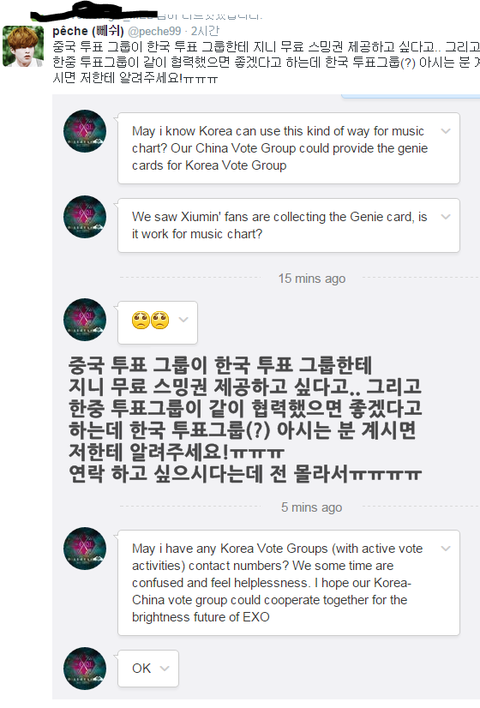Open chevron menu on the emoji message
The image size is (480, 708).
click(183, 319)
